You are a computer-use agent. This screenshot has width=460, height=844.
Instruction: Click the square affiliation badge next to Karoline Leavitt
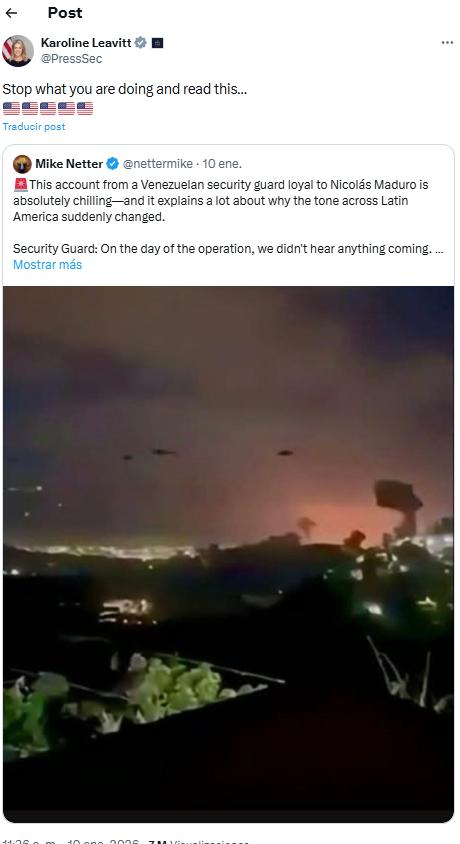158,43
